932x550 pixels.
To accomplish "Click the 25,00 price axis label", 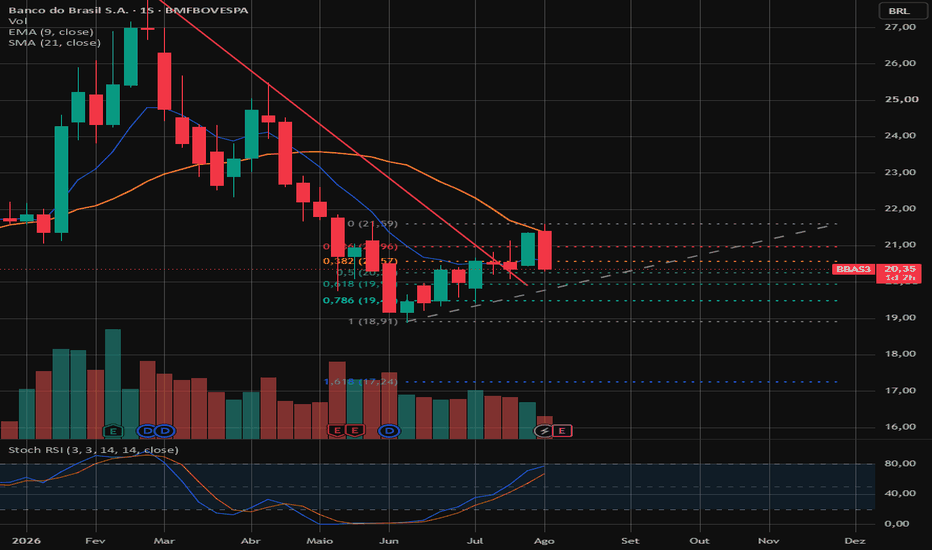I will (x=900, y=99).
